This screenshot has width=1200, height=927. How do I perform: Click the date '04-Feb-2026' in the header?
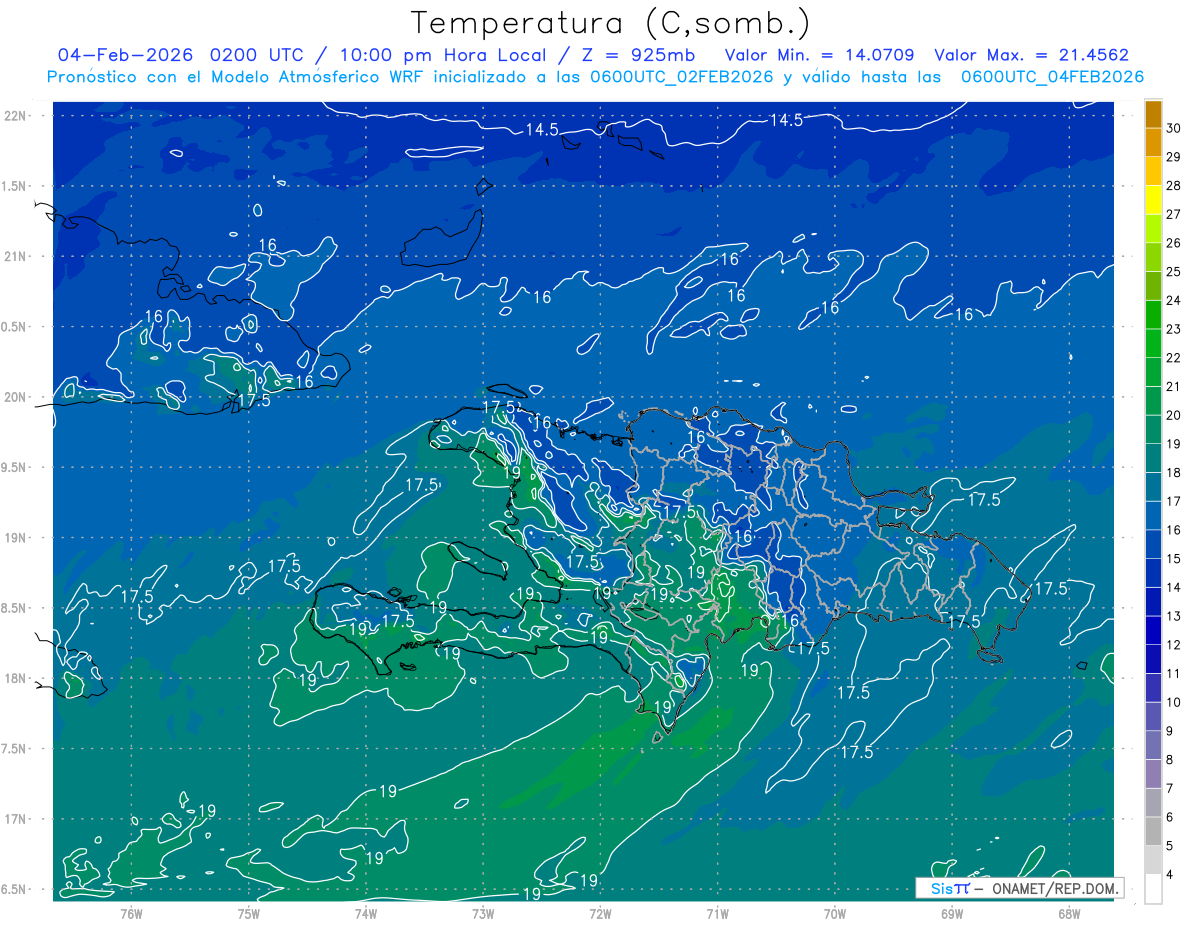pyautogui.click(x=124, y=55)
